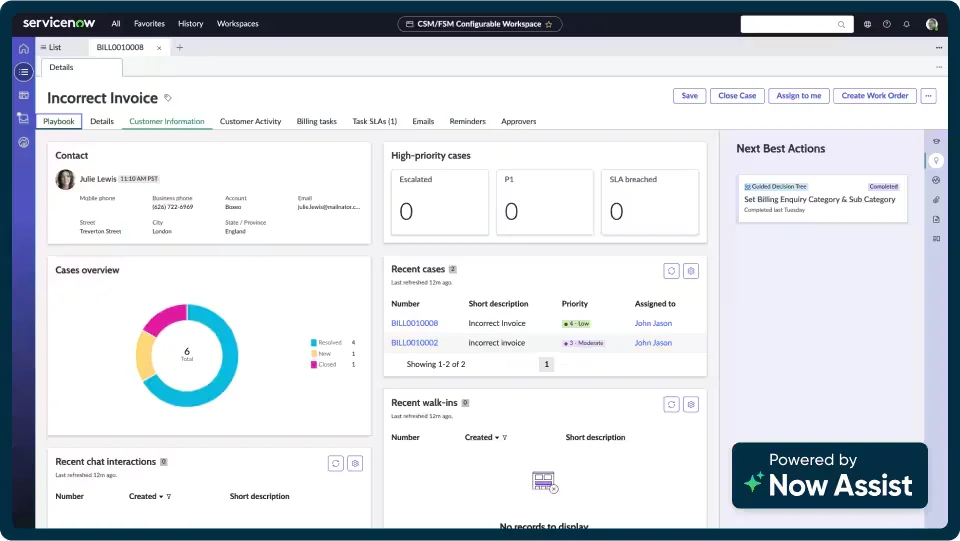The image size is (960, 541).
Task: Expand the Workspaces menu in top bar
Action: (x=237, y=24)
